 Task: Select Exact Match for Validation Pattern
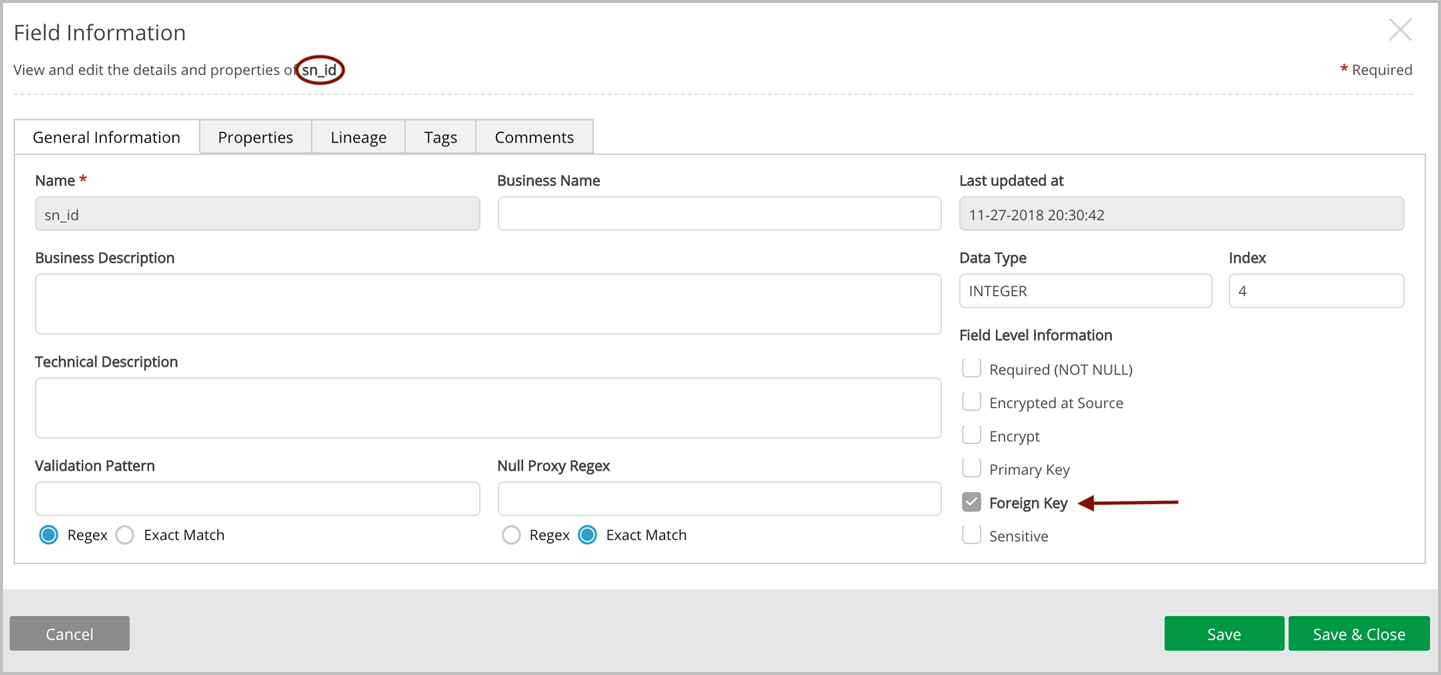point(125,535)
